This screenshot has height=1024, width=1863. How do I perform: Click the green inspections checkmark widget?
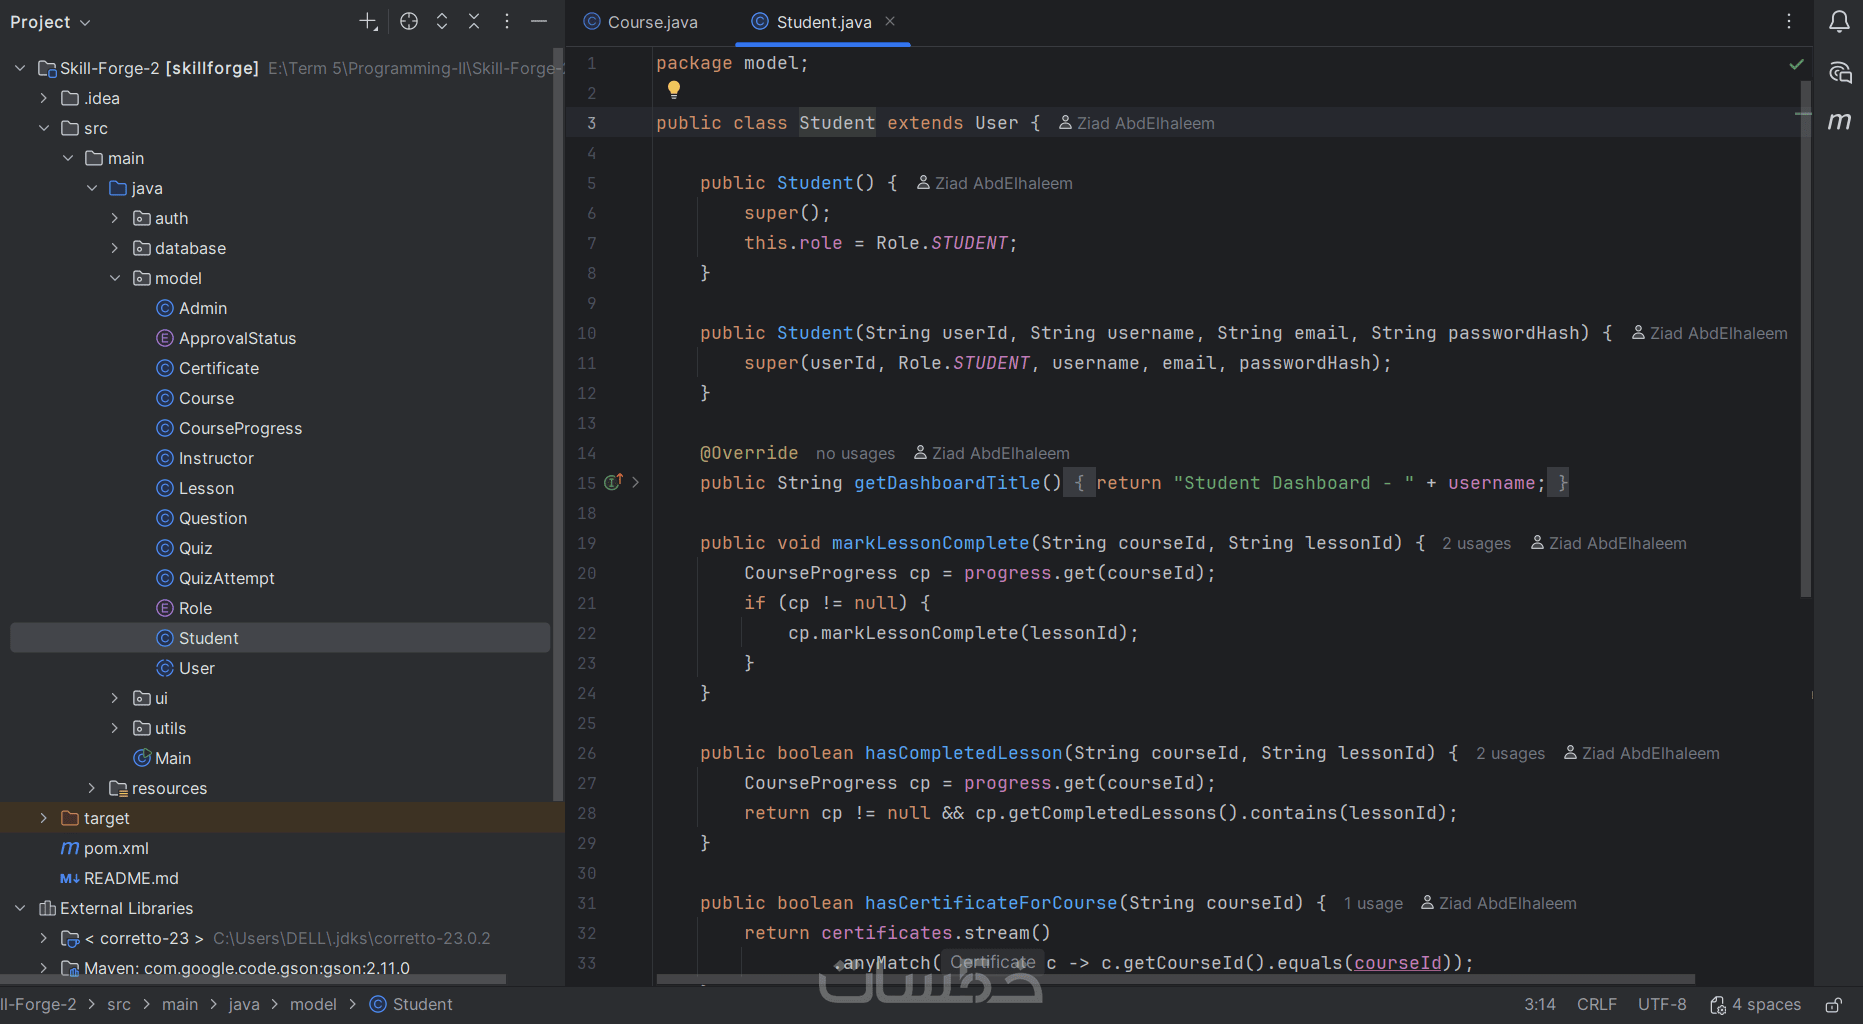(x=1796, y=64)
